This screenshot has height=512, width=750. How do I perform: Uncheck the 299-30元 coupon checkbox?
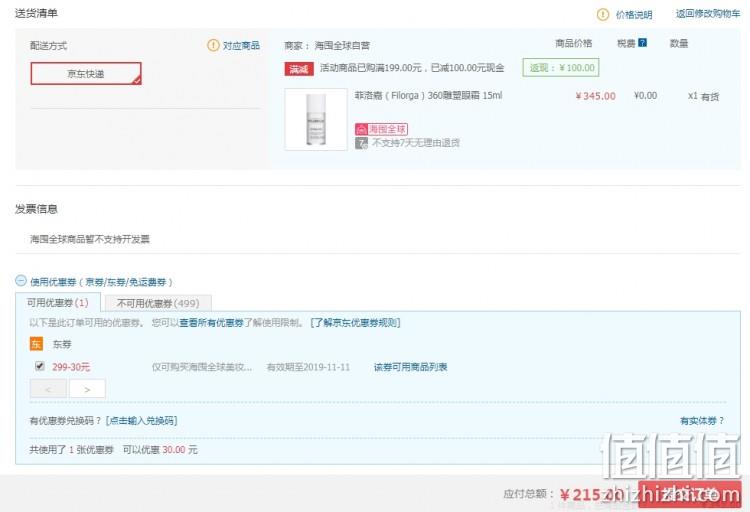point(40,366)
